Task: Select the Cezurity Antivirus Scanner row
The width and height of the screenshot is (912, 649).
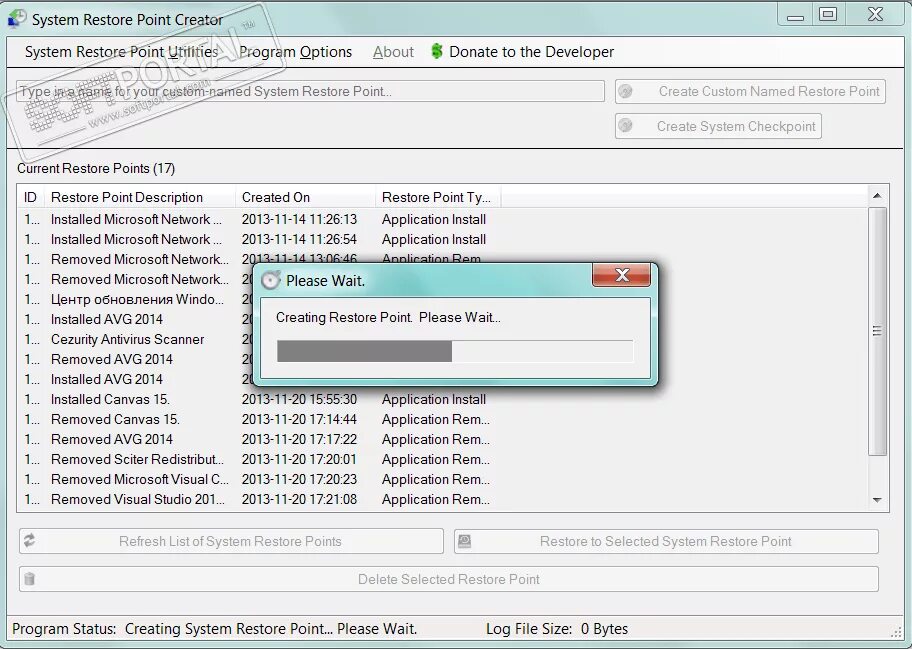Action: coord(137,339)
